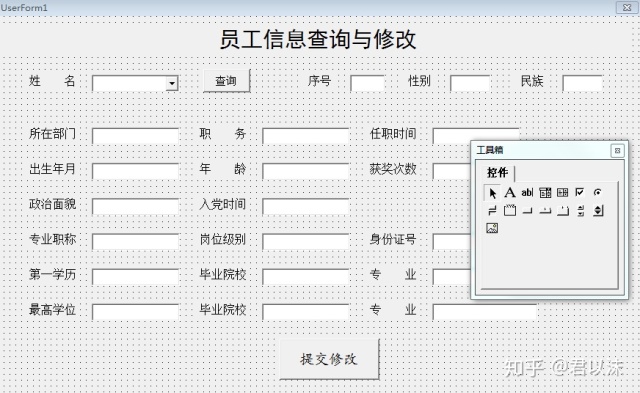Select the 出生年月 label
Image resolution: width=640 pixels, height=393 pixels.
tap(52, 169)
